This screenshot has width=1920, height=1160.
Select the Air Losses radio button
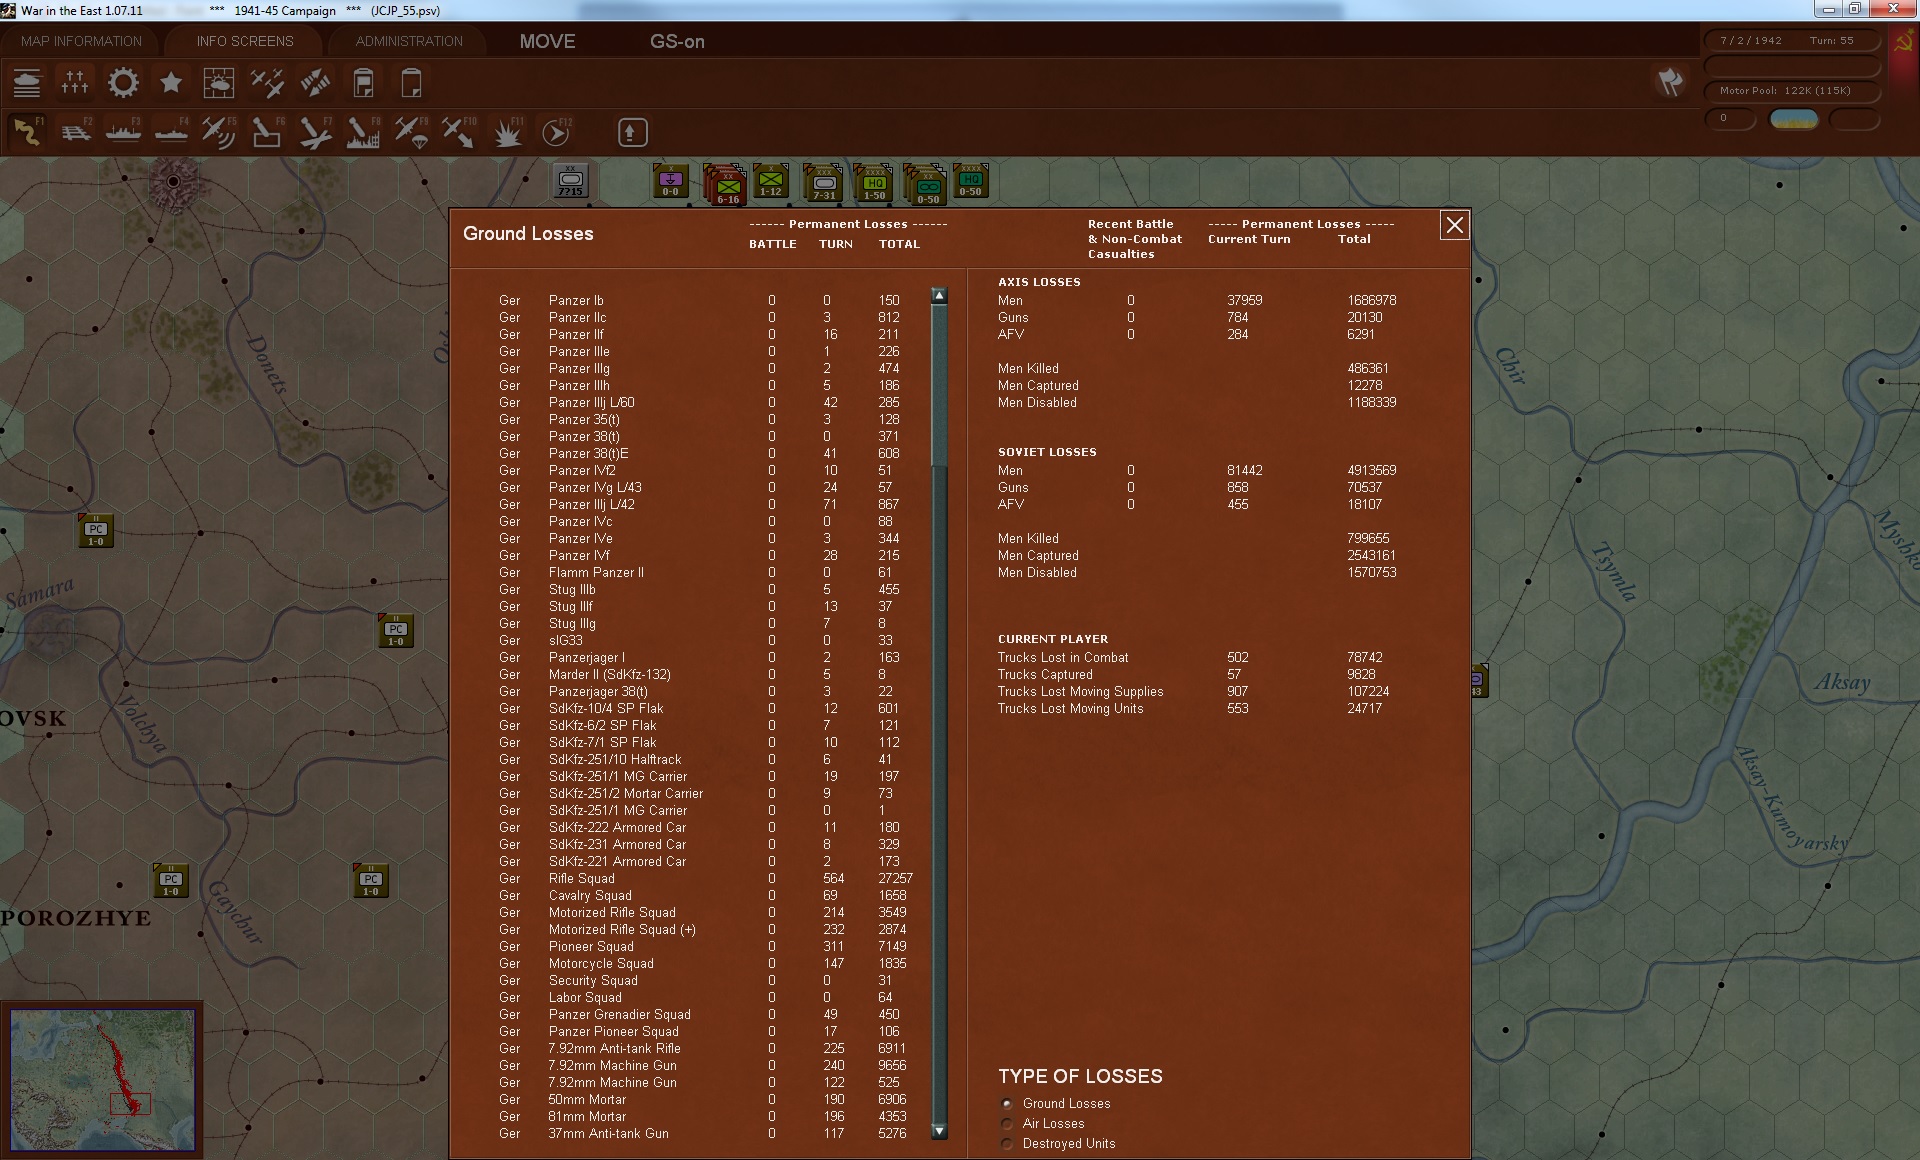(1007, 1124)
